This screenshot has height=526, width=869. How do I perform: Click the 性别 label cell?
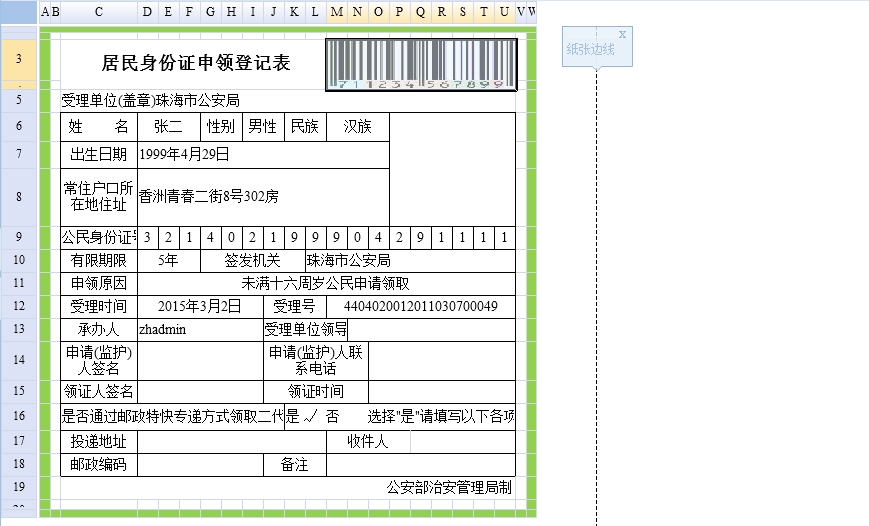[x=221, y=127]
